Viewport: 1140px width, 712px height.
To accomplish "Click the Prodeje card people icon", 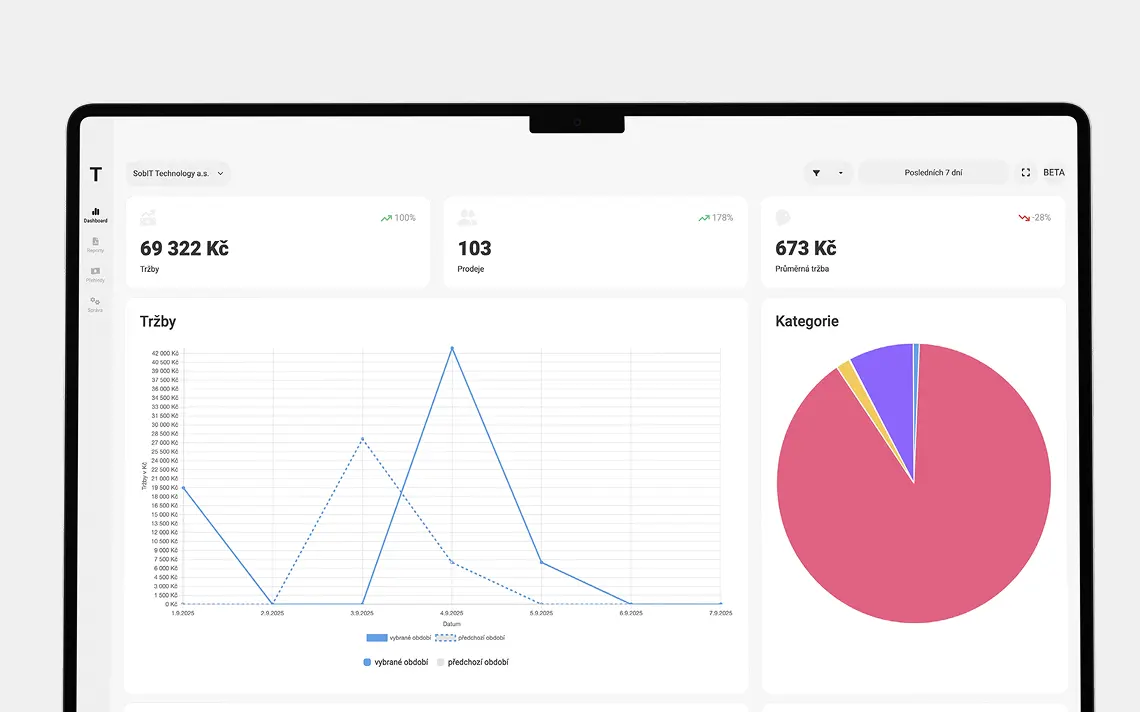I will [x=467, y=218].
